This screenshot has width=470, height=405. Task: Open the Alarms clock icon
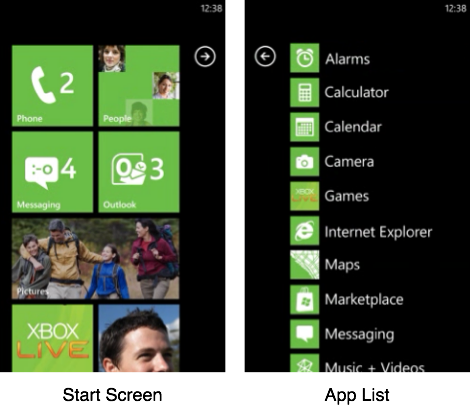304,58
